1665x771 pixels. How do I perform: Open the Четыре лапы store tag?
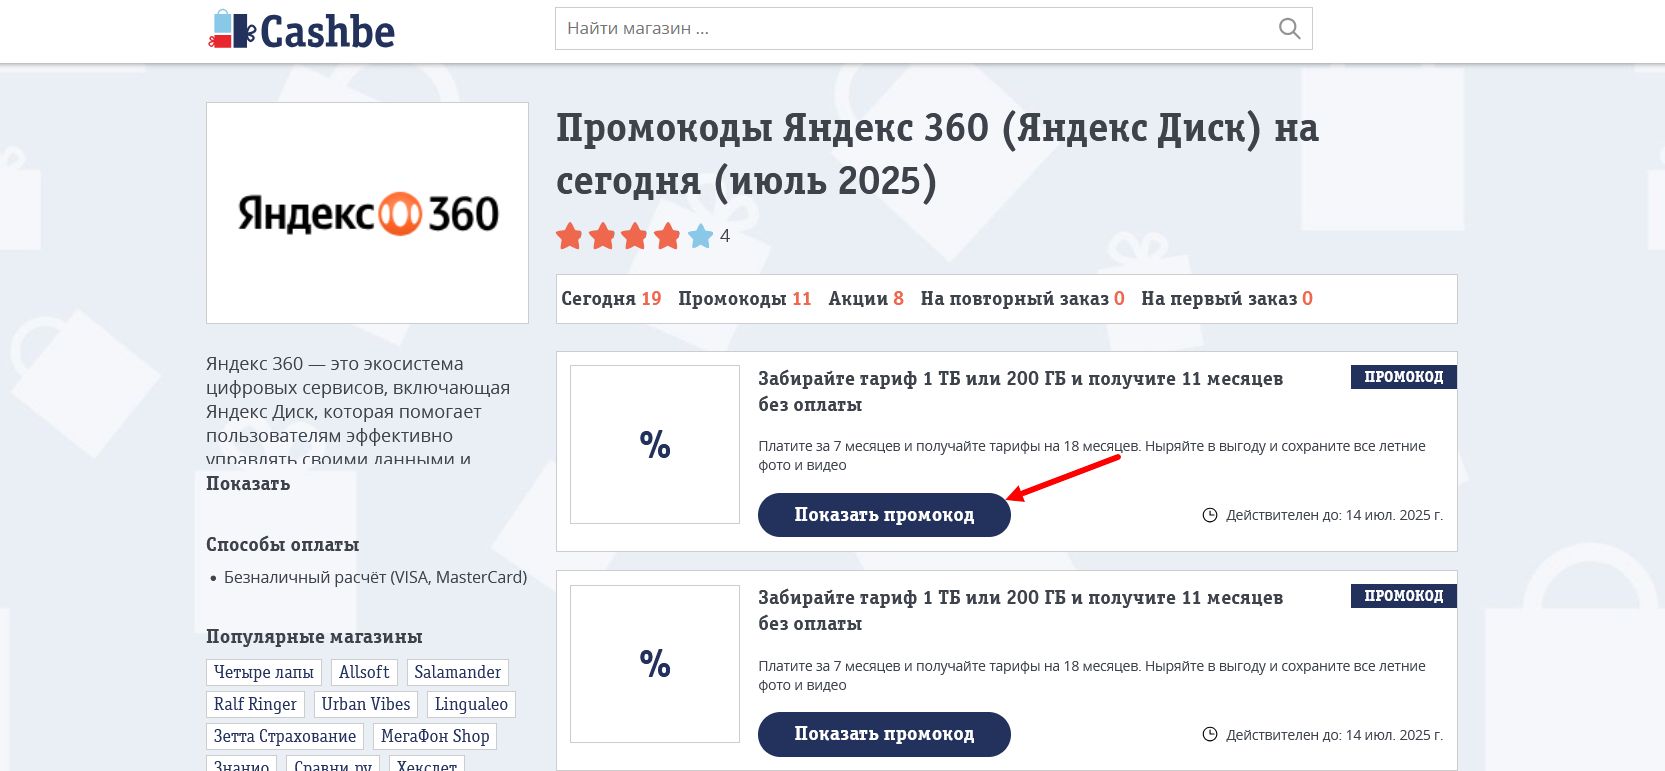click(x=264, y=672)
